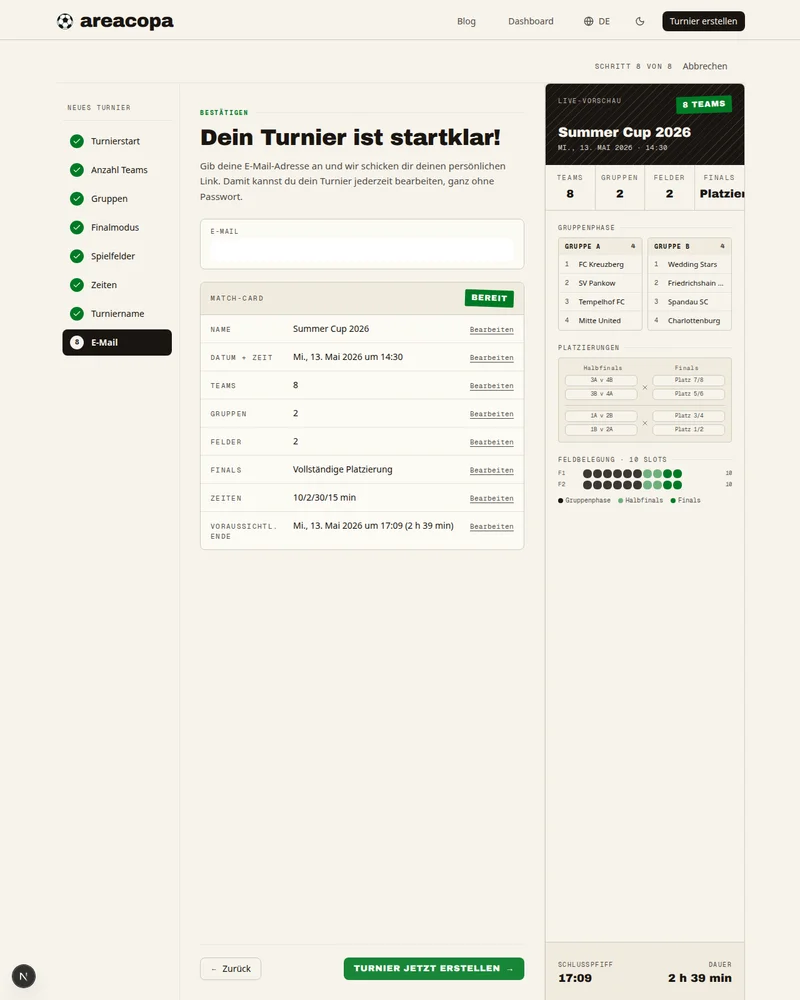Click Bearbeiten in Teams row
Image resolution: width=800 pixels, height=1000 pixels.
(491, 386)
